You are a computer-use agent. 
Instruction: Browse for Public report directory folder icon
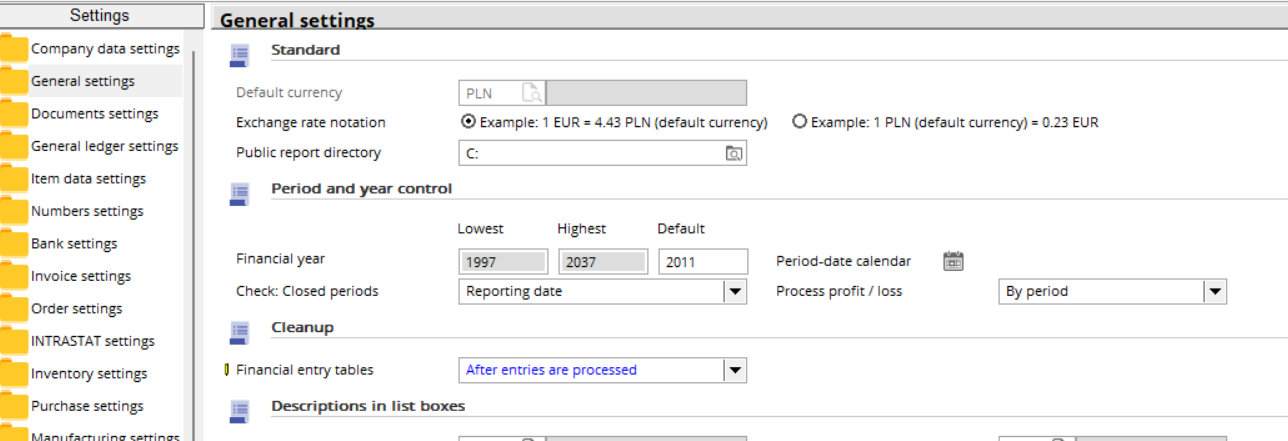pyautogui.click(x=734, y=153)
